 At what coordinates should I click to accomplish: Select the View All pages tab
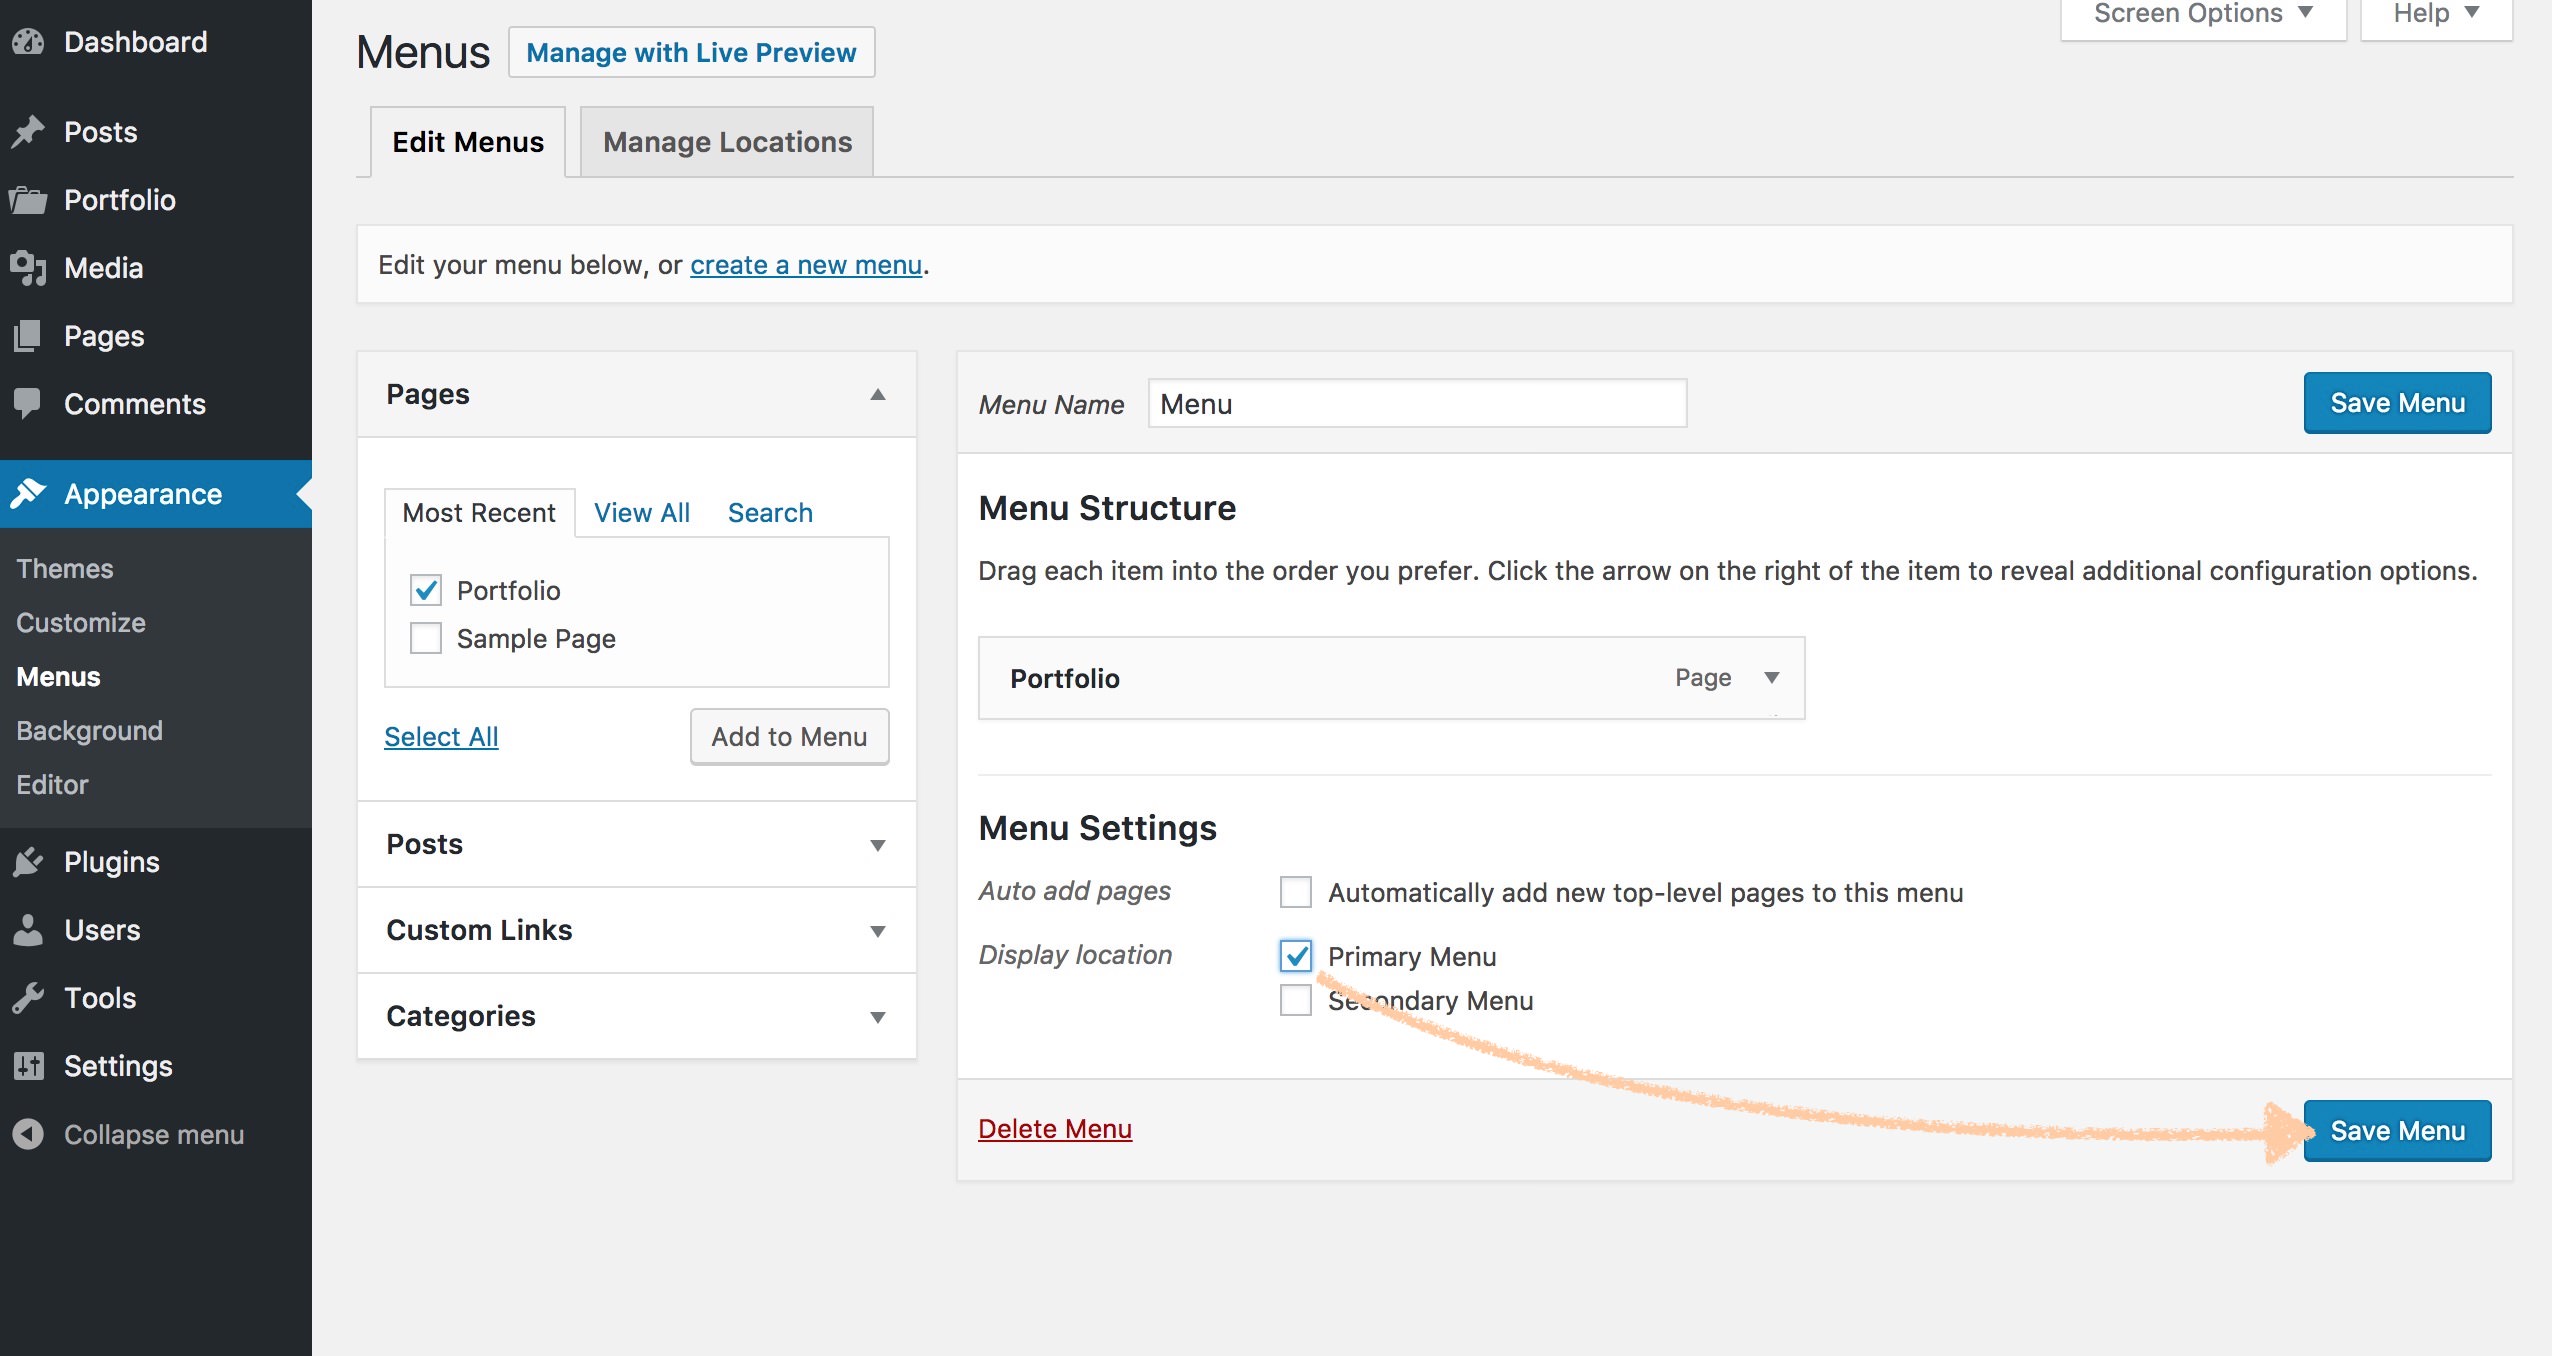point(642,513)
